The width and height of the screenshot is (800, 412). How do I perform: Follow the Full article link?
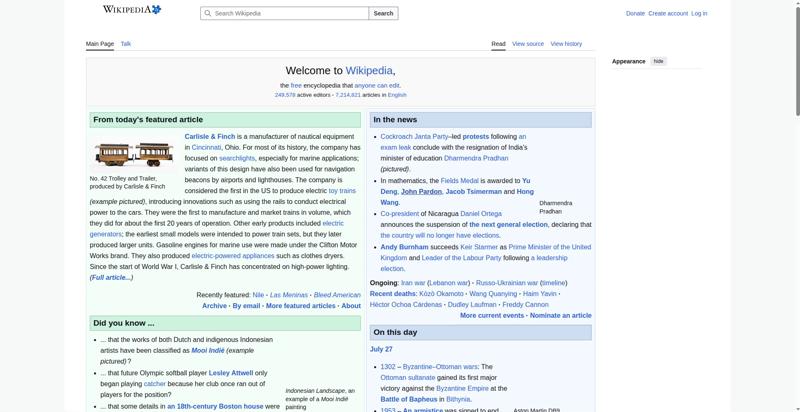point(111,277)
